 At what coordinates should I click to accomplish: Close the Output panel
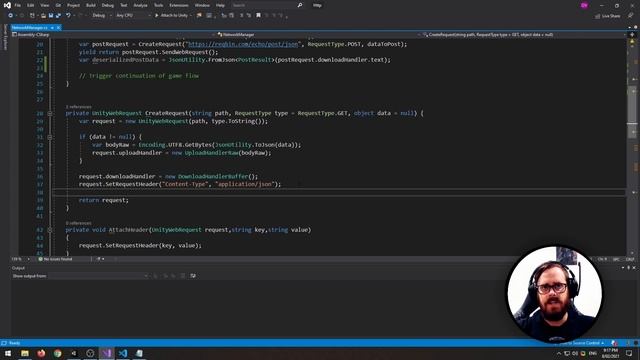634,268
